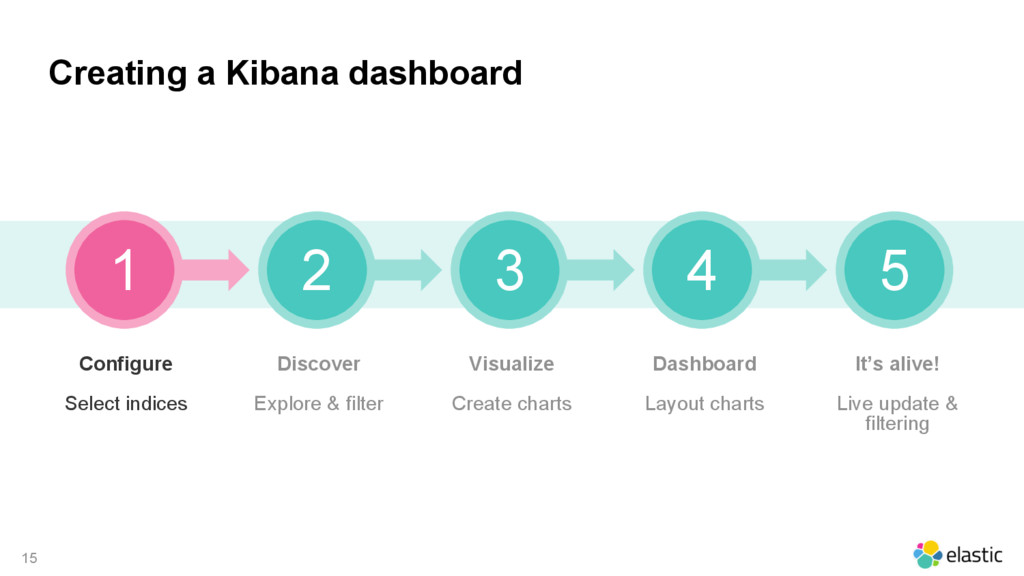Select the teal step 2 circle
This screenshot has width=1024, height=576.
(x=317, y=270)
